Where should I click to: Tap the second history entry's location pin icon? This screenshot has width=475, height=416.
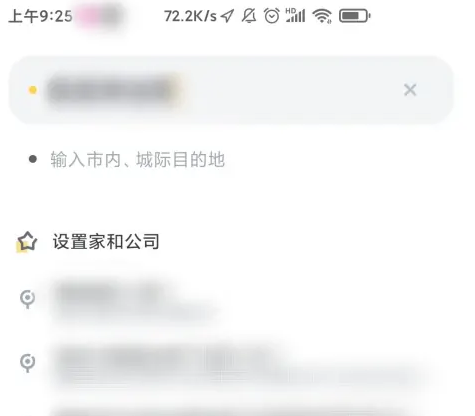[x=27, y=363]
